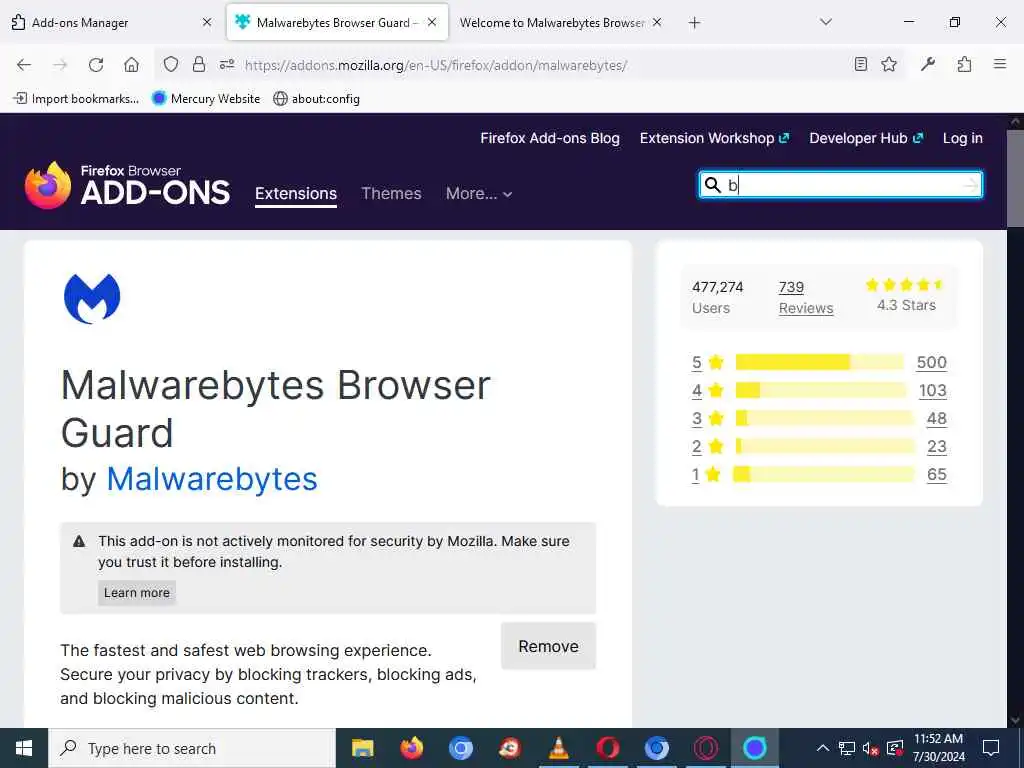Open Import bookmarks... from bookmarks bar

coord(76,99)
